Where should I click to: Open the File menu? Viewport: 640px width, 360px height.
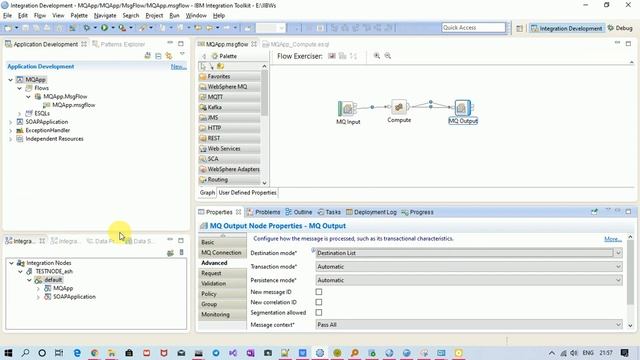[x=7, y=16]
